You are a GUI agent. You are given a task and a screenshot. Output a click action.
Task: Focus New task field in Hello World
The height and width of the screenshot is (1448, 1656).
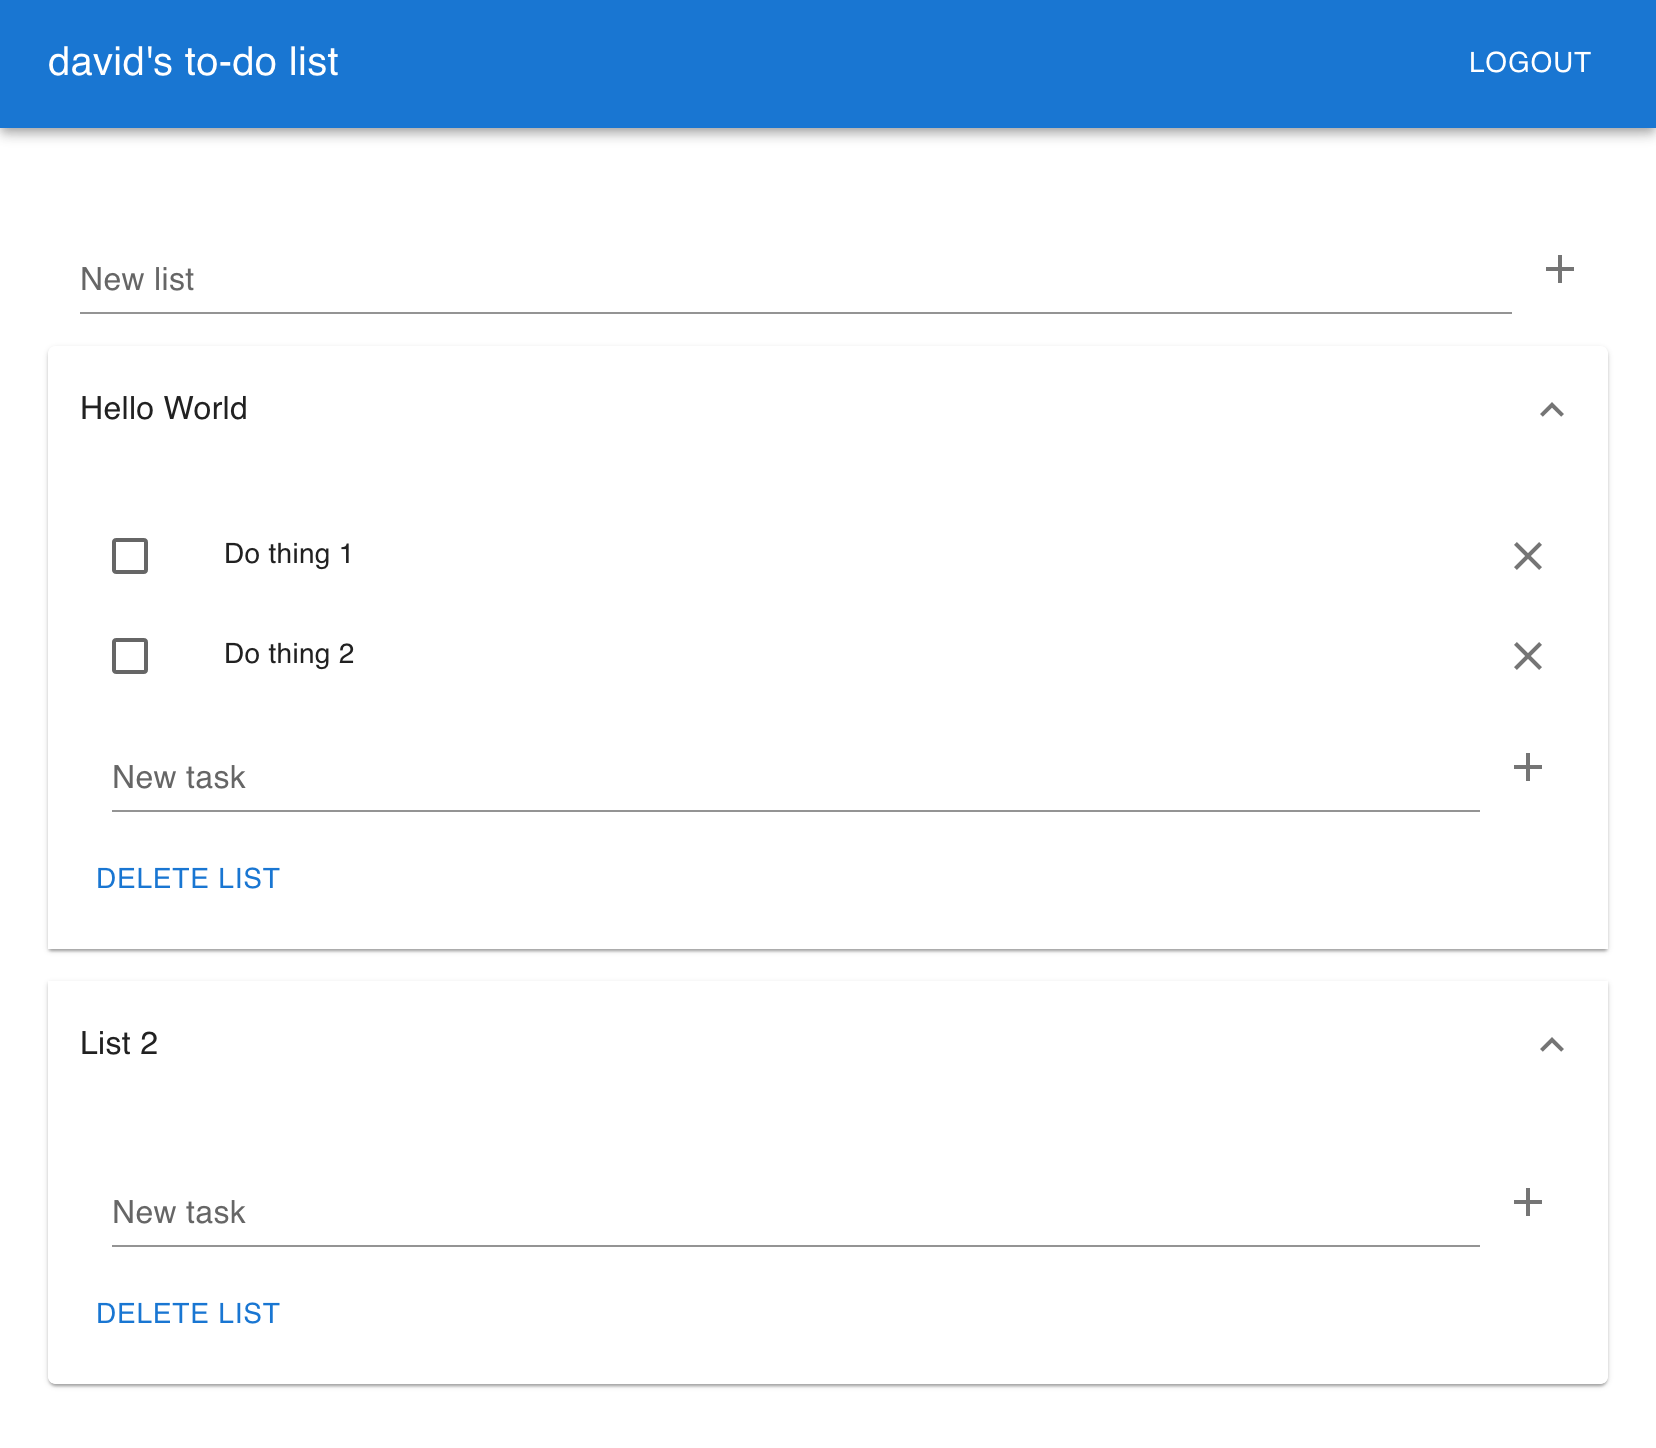(795, 778)
